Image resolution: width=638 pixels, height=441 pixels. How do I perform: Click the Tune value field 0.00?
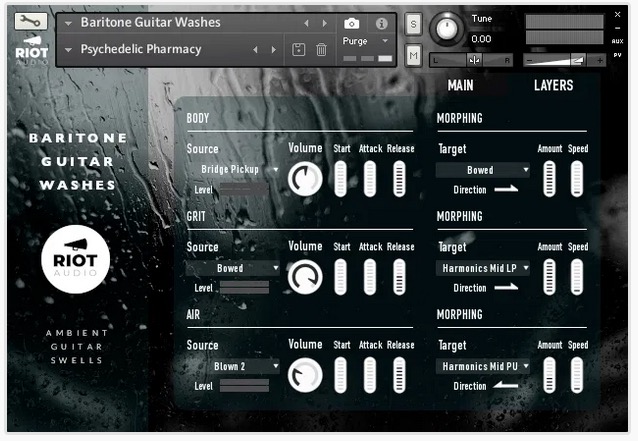point(481,39)
